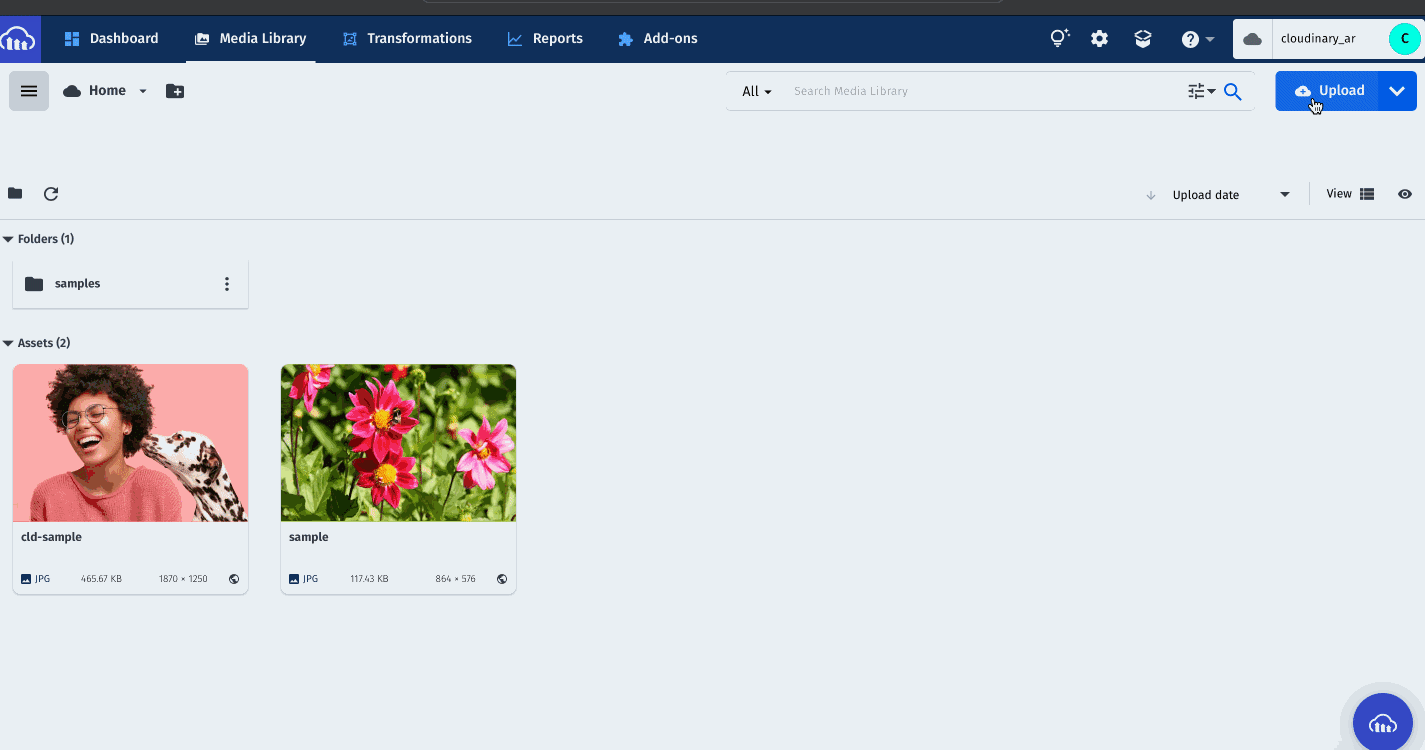The height and width of the screenshot is (750, 1425).
Task: Open the settings gear icon
Action: pyautogui.click(x=1099, y=38)
